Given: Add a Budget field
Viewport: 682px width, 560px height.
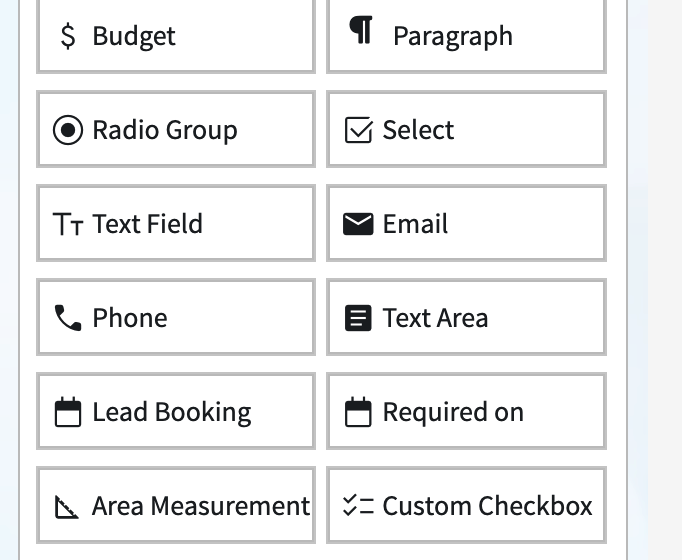Looking at the screenshot, I should point(175,36).
